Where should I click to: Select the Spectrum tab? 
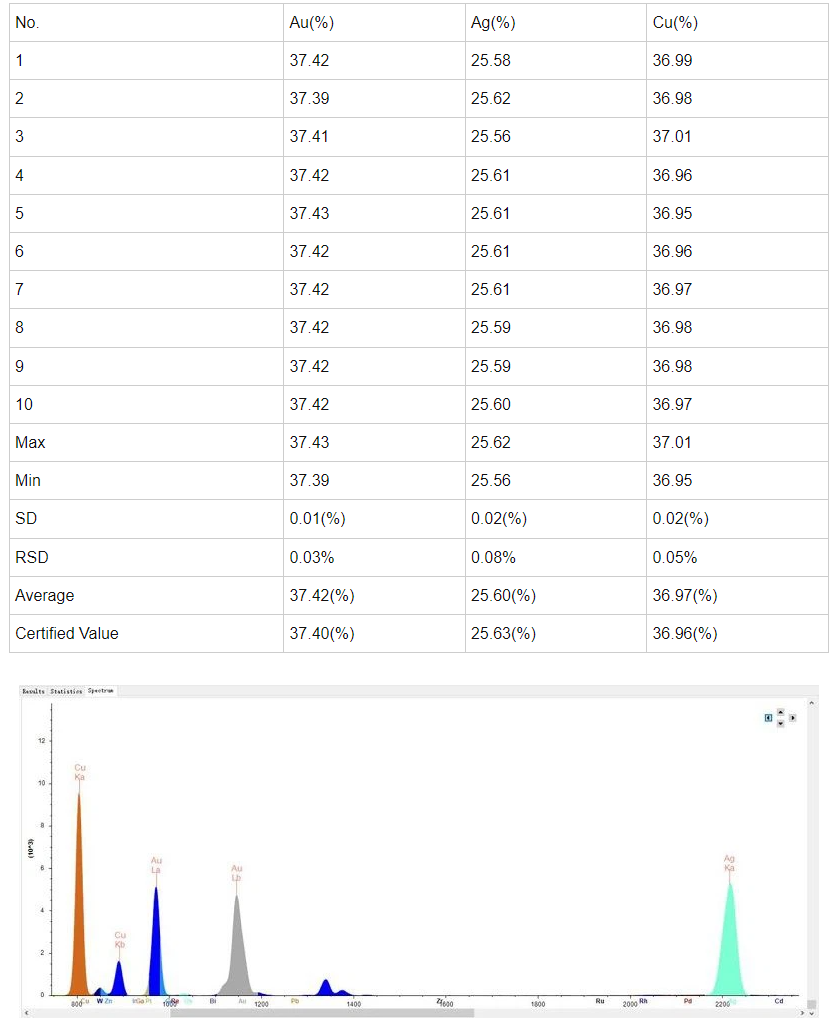100,691
